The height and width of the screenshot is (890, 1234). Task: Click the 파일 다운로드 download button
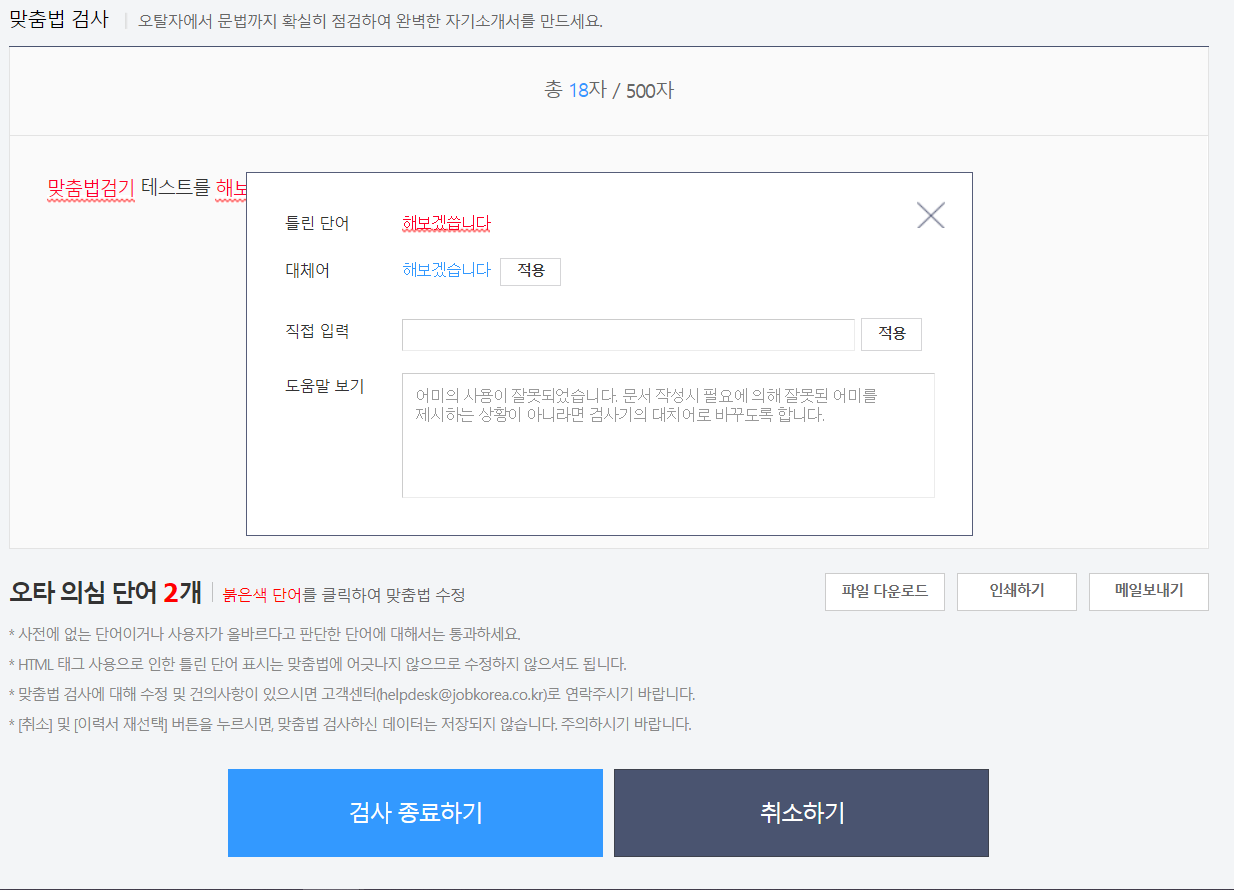tap(883, 591)
